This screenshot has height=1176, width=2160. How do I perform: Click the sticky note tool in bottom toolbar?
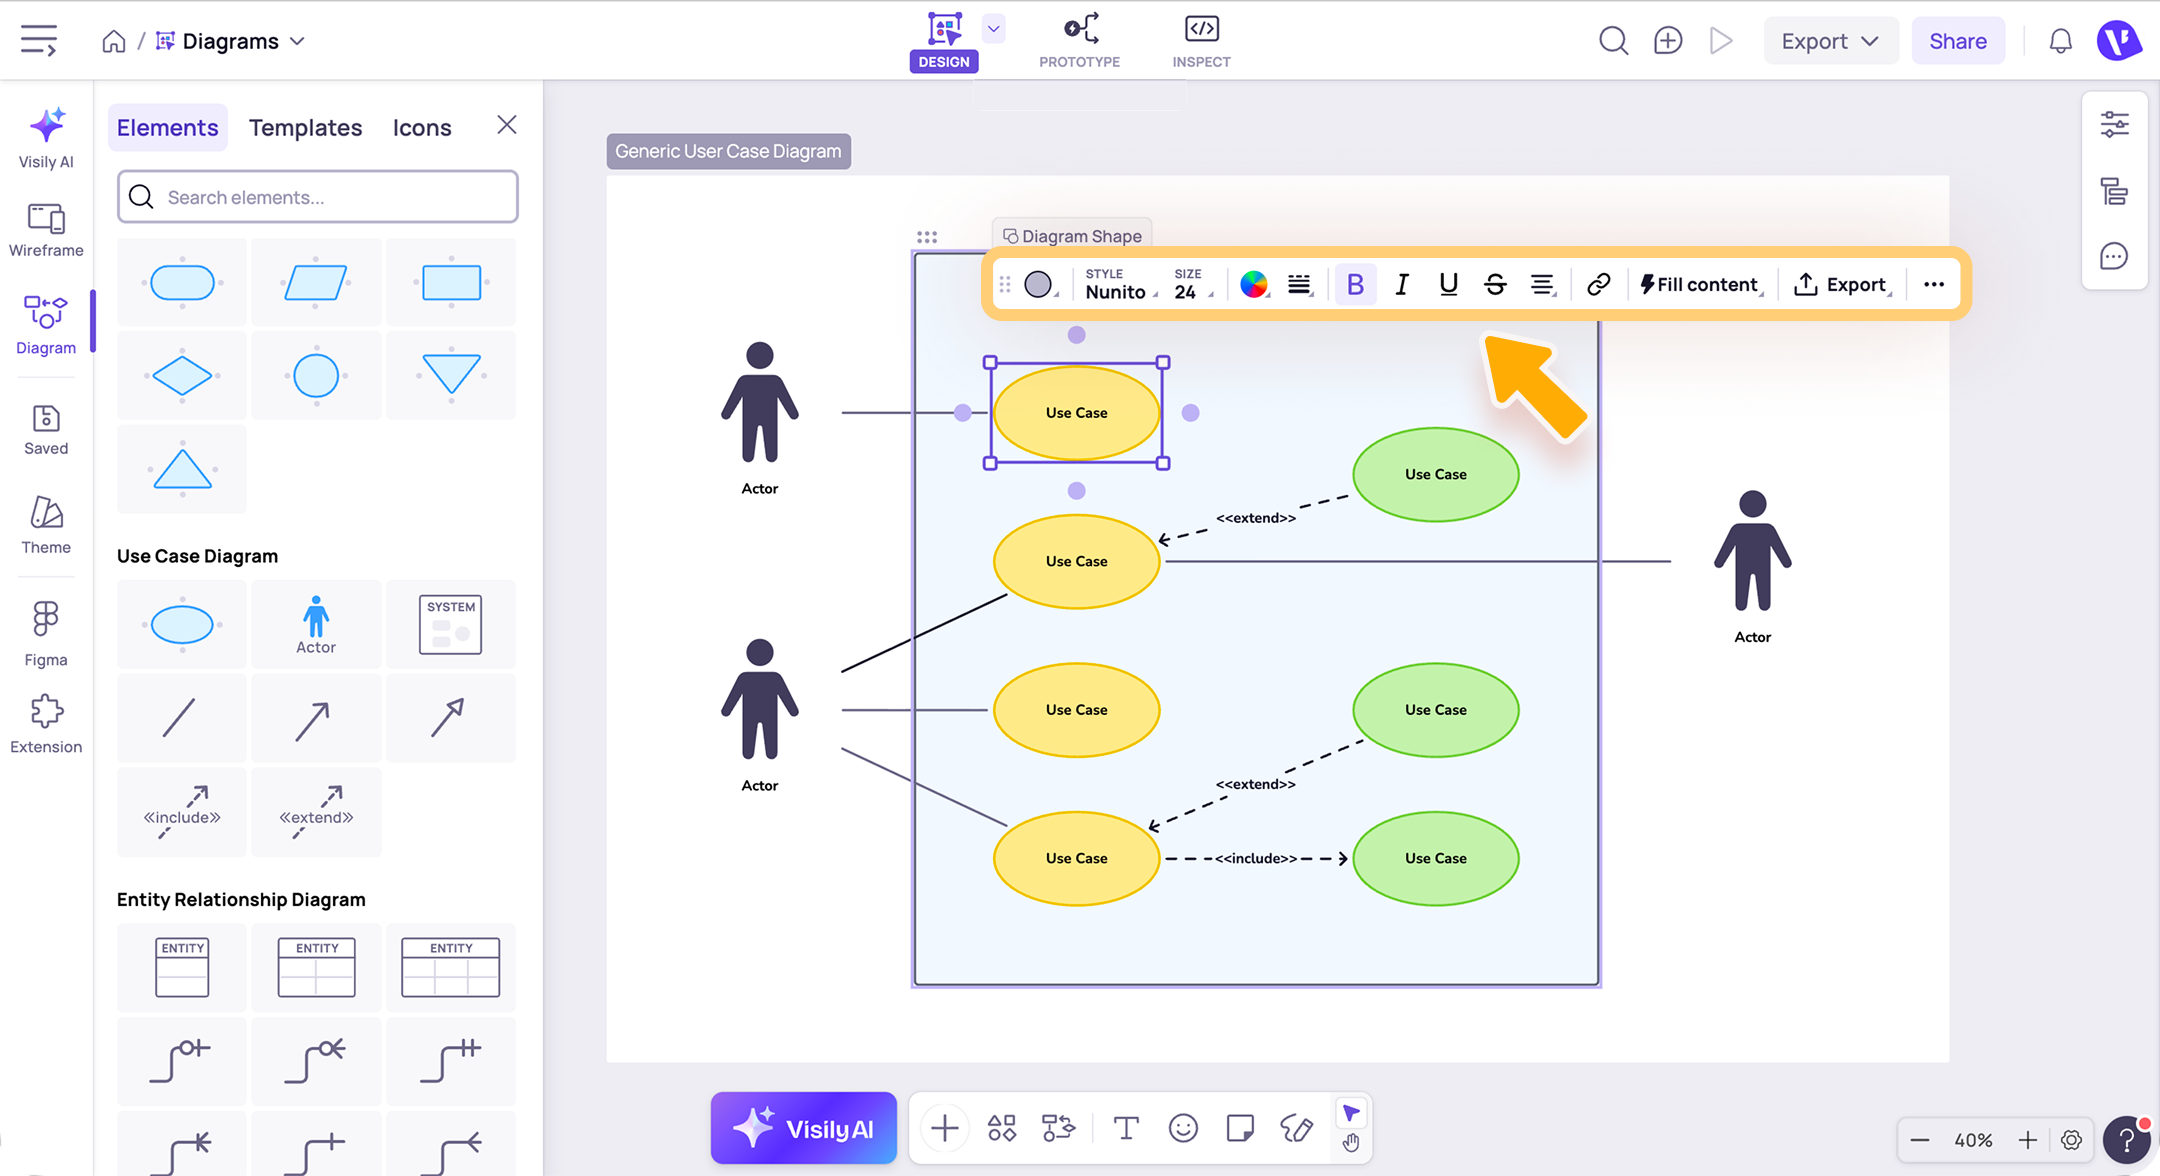pyautogui.click(x=1240, y=1129)
